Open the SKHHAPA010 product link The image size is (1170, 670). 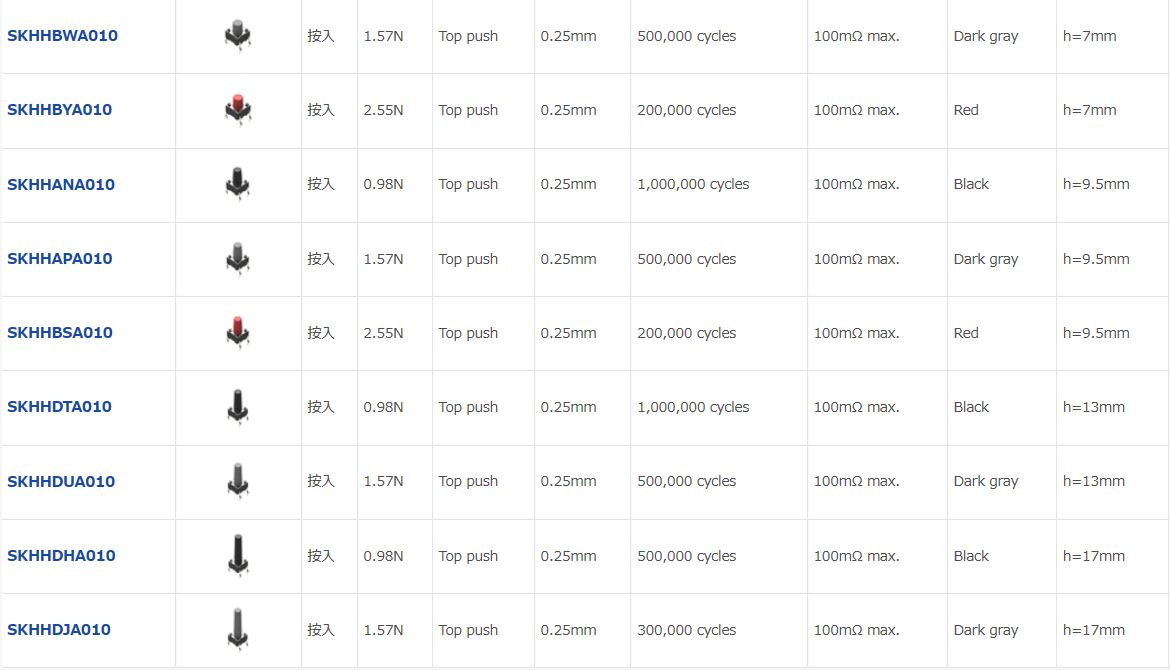pos(60,259)
